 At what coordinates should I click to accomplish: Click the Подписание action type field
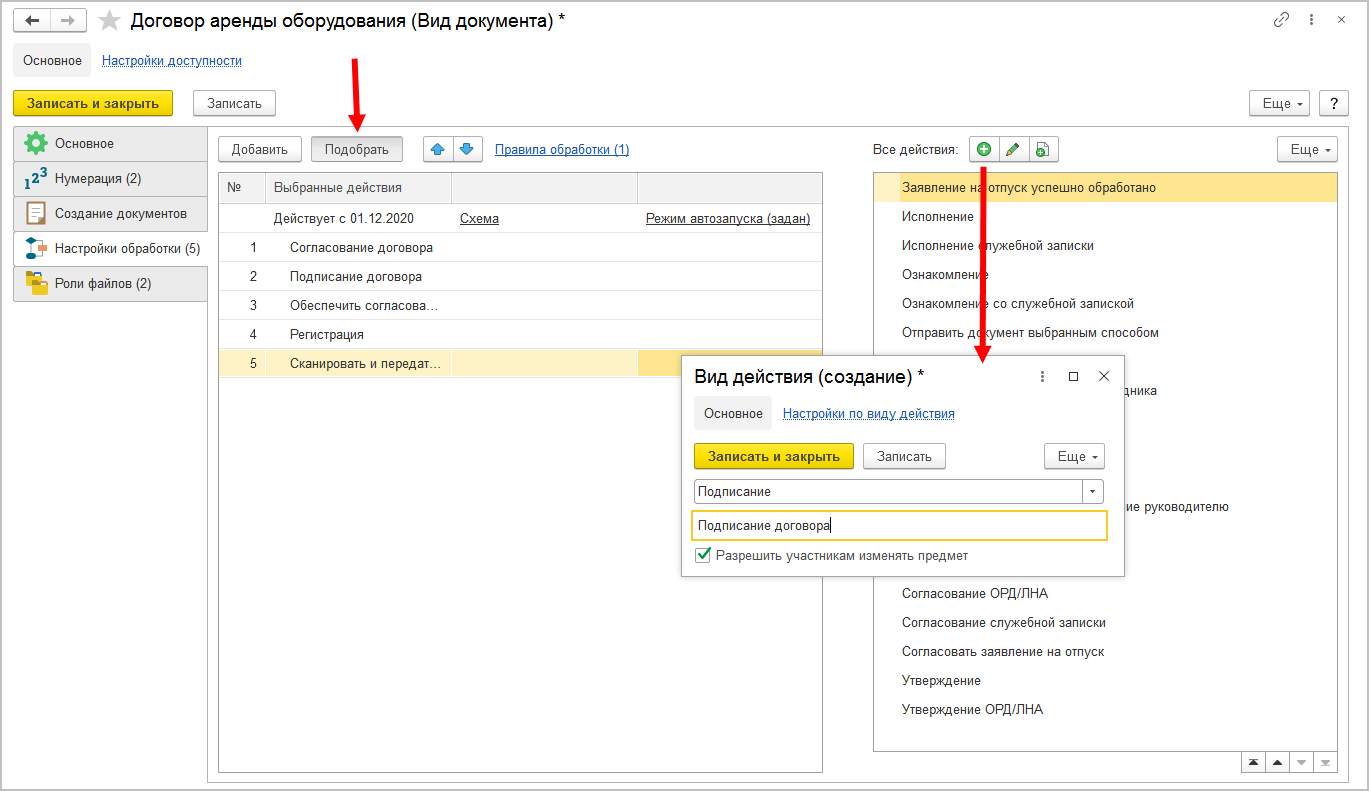[888, 491]
